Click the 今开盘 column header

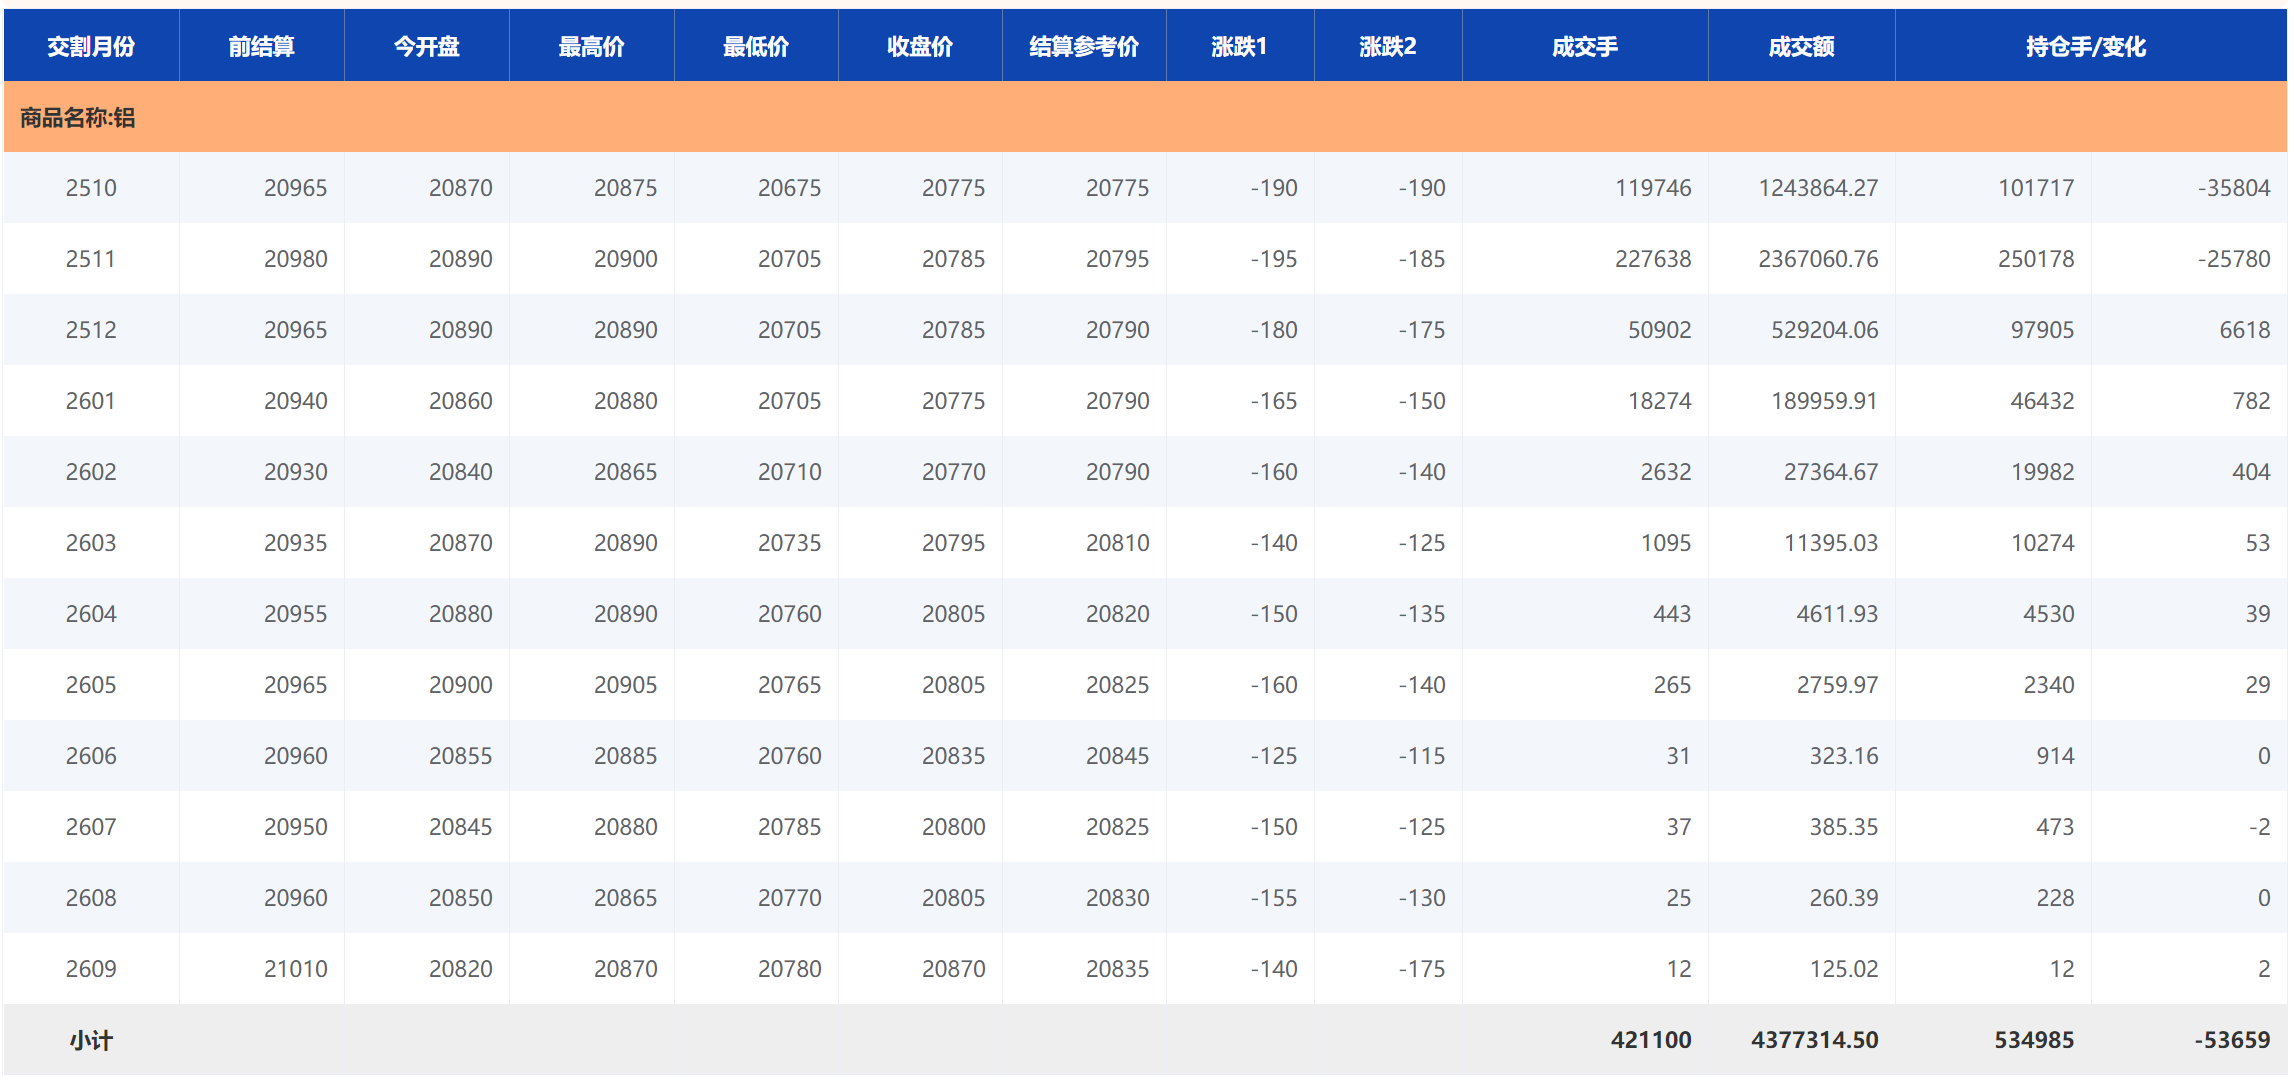coord(426,46)
